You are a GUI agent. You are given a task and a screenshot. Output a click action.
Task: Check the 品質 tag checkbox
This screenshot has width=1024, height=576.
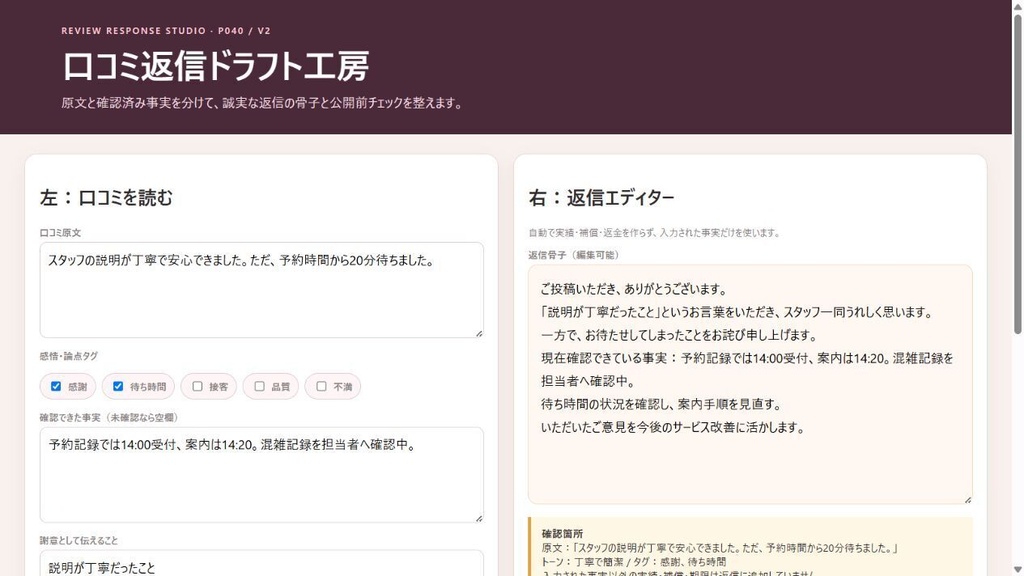coord(259,387)
